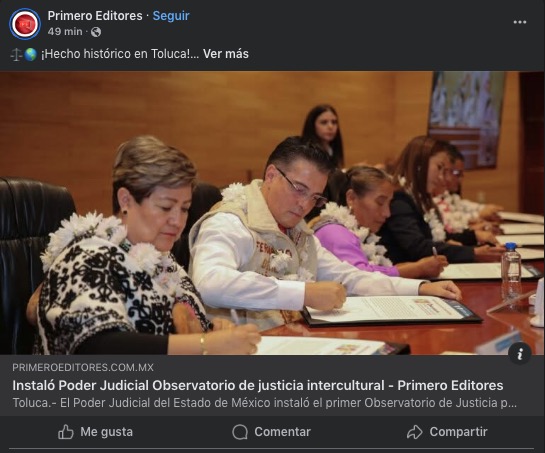The image size is (545, 453).
Task: Expand post text with Ver más
Action: pos(226,54)
